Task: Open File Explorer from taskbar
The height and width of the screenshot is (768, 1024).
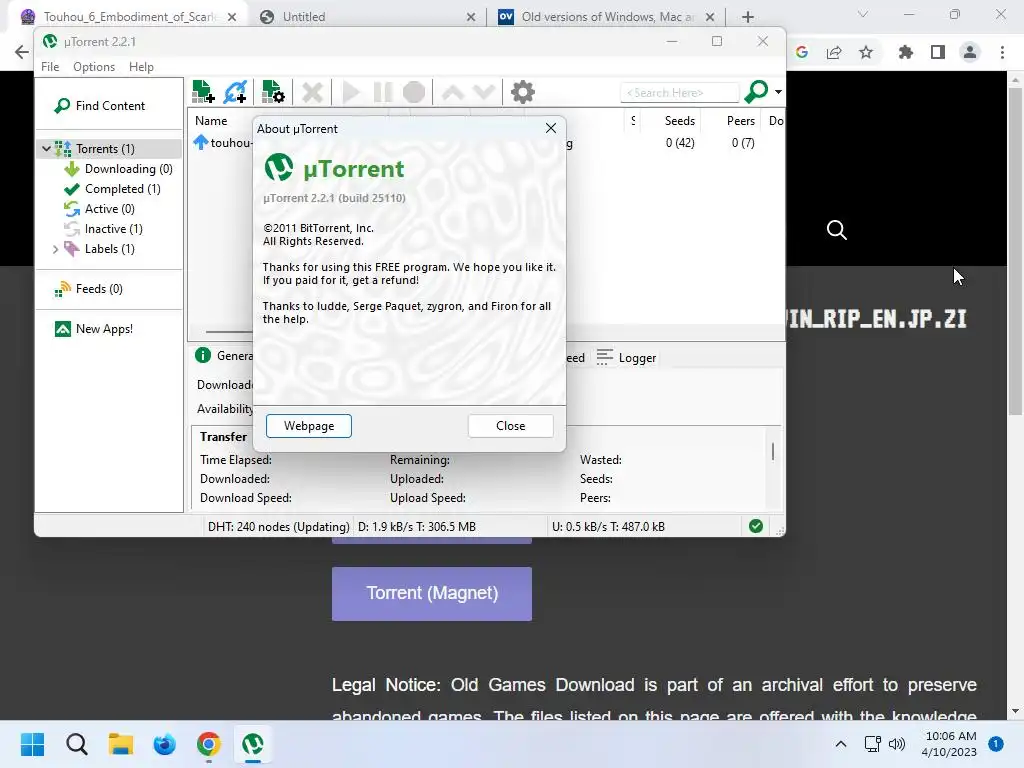Action: pyautogui.click(x=120, y=744)
